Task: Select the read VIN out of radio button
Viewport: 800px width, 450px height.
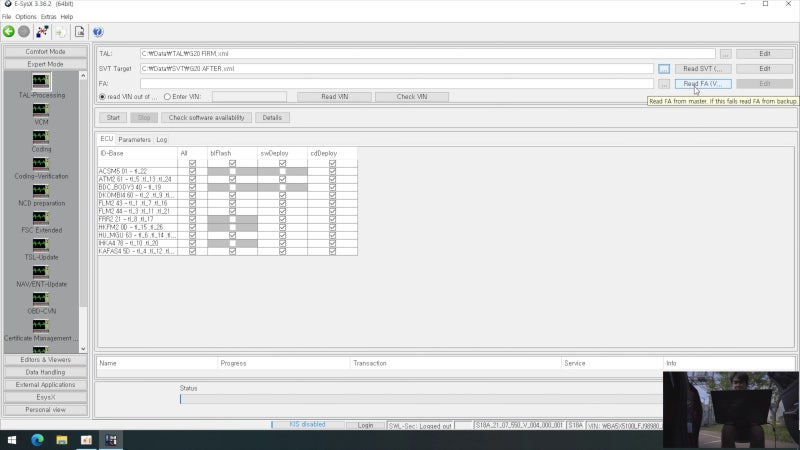Action: click(x=103, y=96)
